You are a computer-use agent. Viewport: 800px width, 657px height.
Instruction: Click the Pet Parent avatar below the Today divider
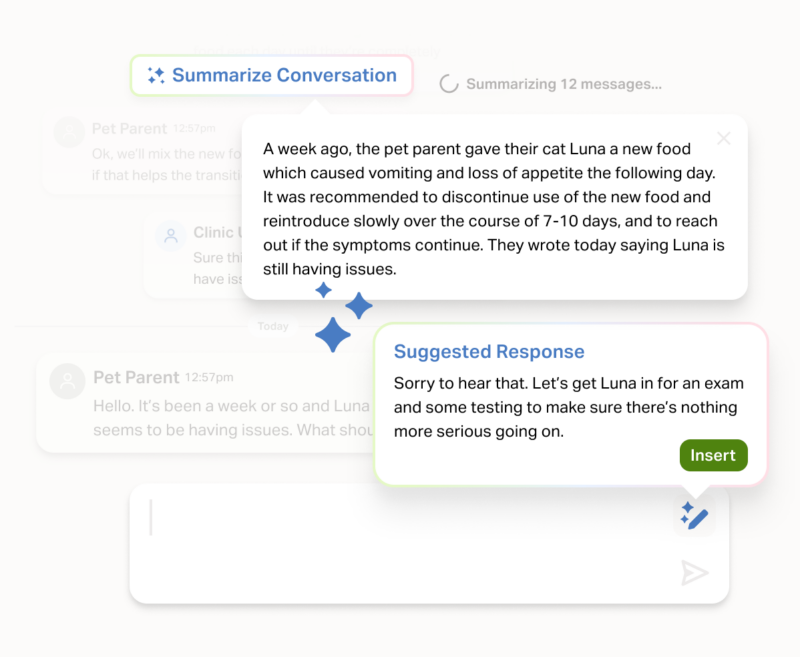tap(67, 380)
